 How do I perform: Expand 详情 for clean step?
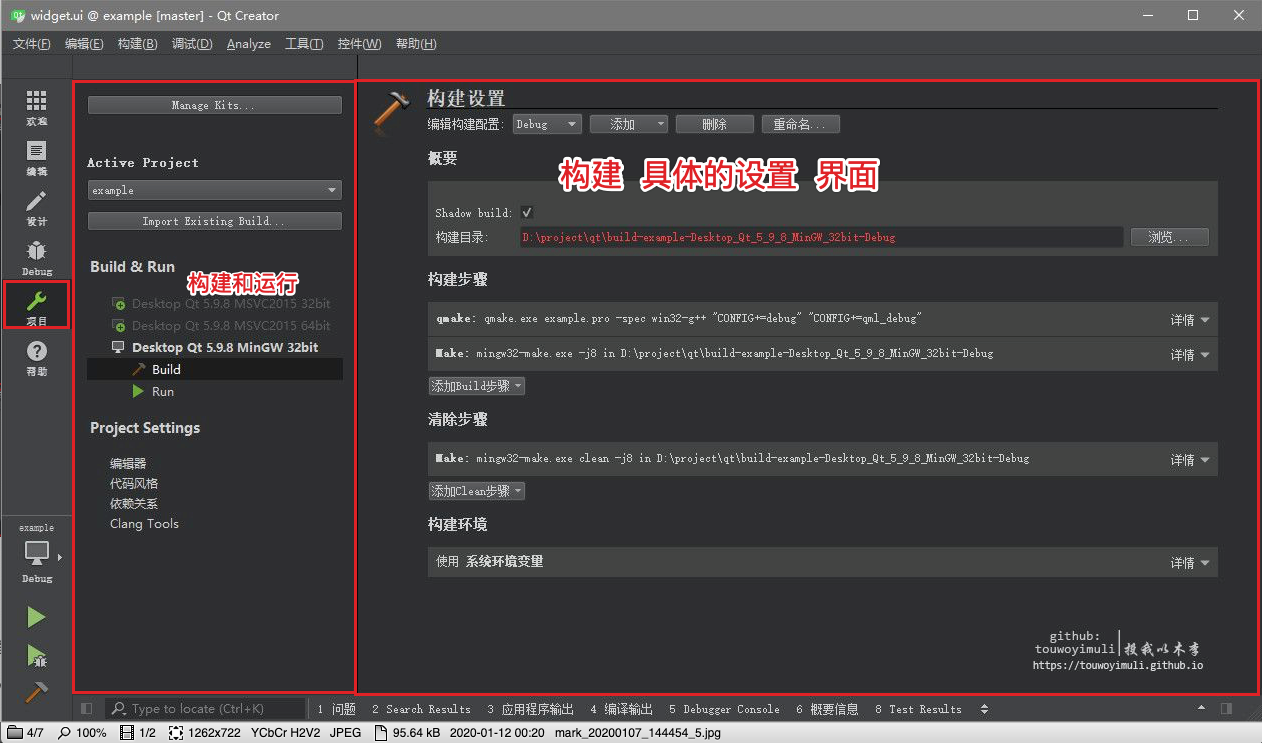1190,460
